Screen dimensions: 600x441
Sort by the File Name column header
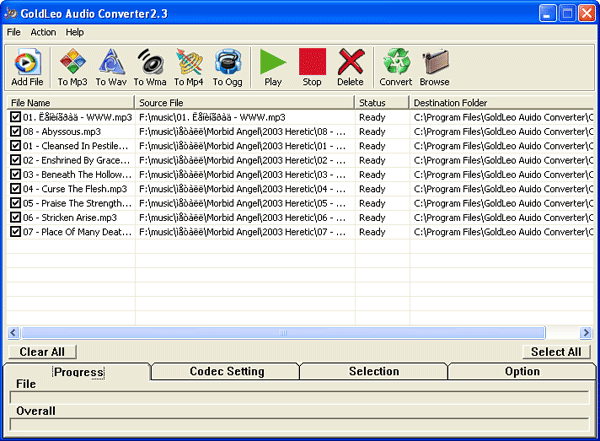[x=71, y=103]
